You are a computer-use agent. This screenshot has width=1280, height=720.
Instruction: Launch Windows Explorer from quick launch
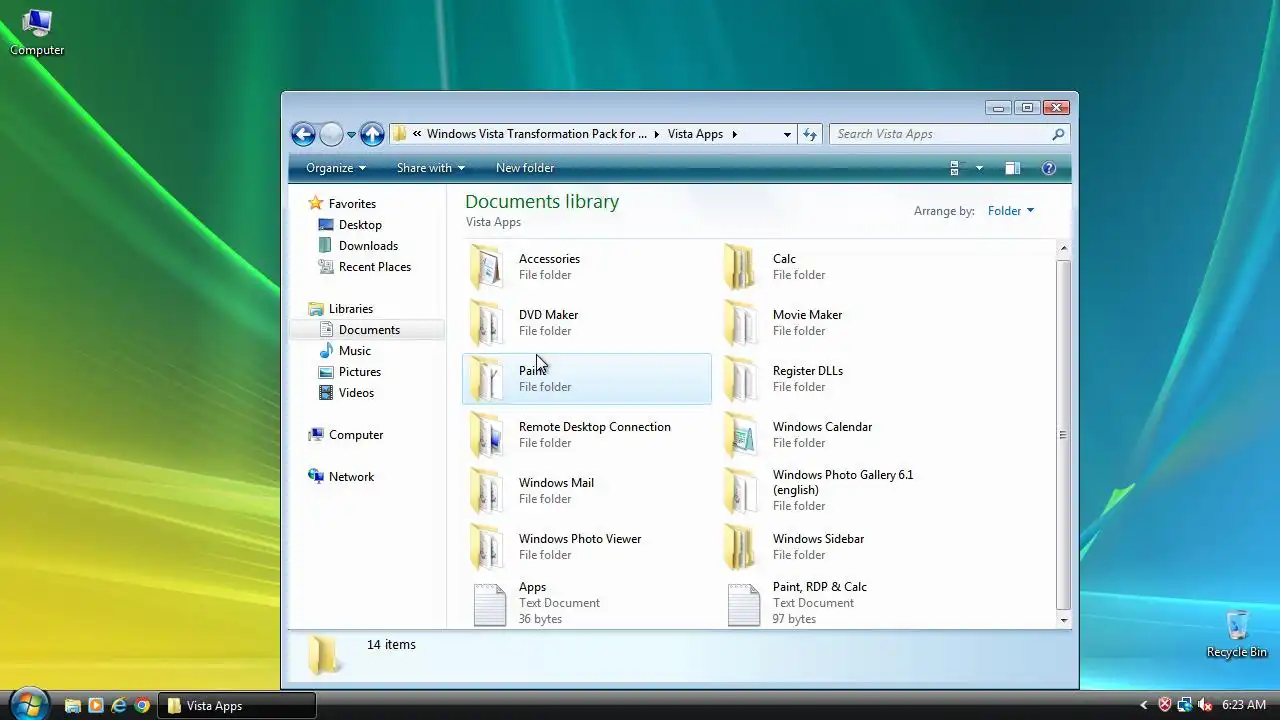coord(72,706)
